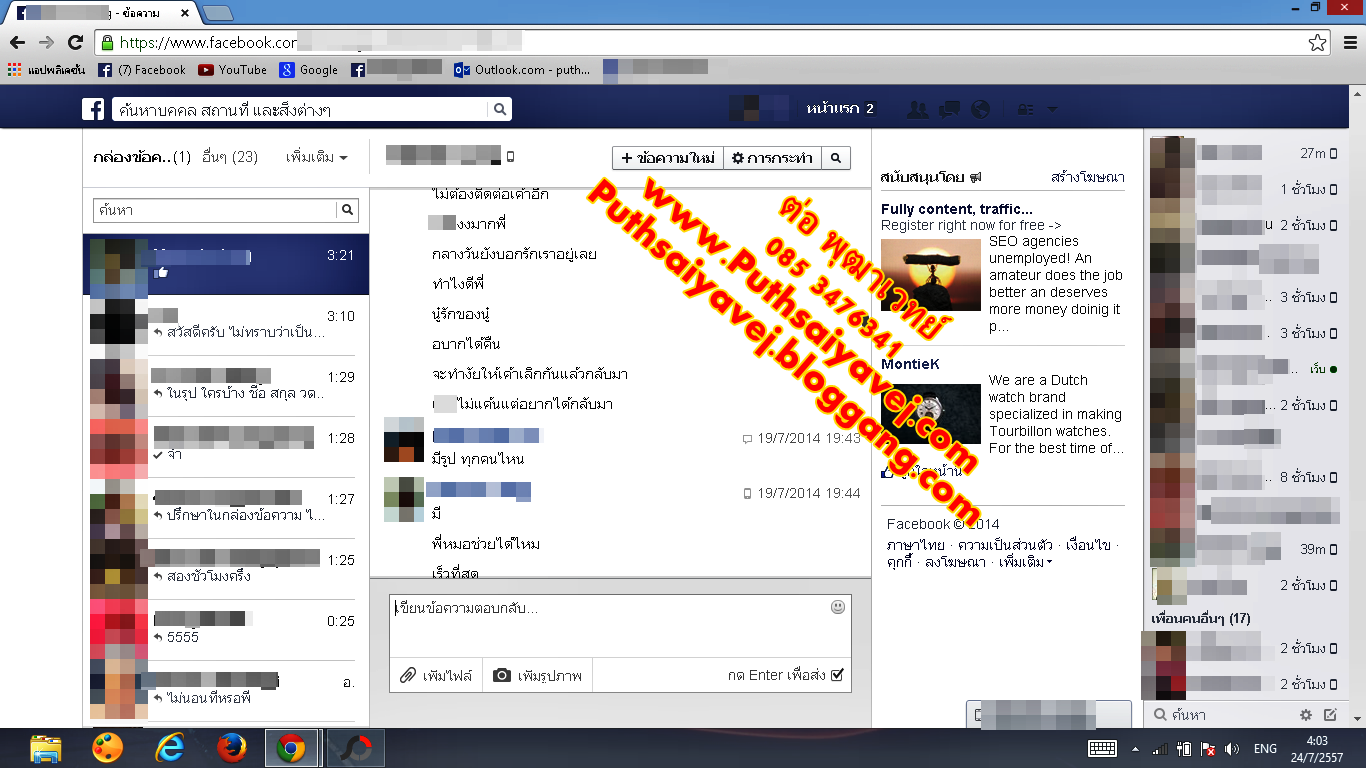Image resolution: width=1366 pixels, height=768 pixels.
Task: Click สร้างโฆษณา create ad link
Action: pyautogui.click(x=1088, y=177)
